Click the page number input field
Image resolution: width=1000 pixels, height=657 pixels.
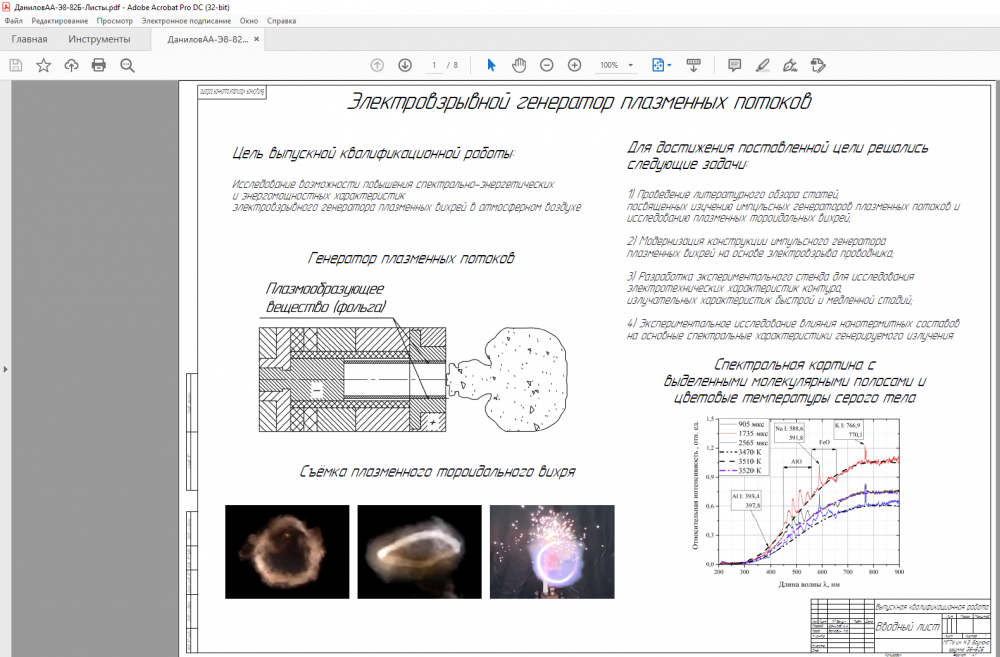click(435, 65)
